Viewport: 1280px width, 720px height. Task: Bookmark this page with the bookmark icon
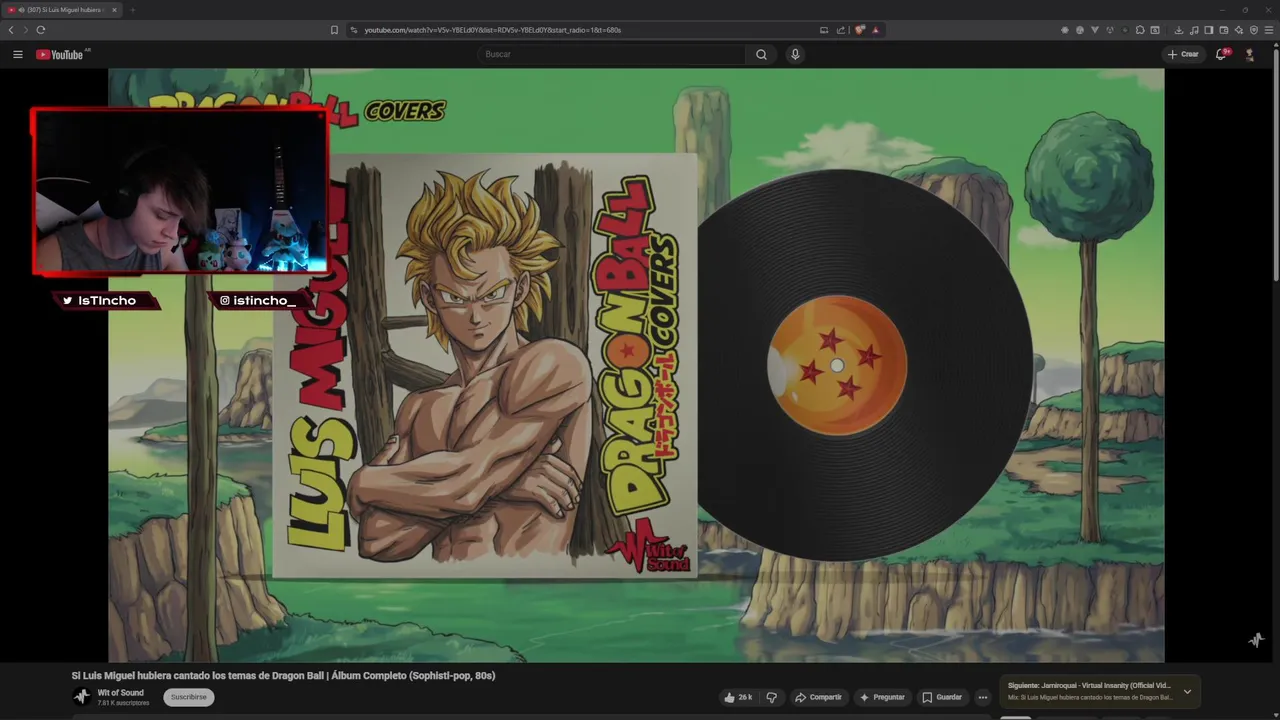click(334, 30)
